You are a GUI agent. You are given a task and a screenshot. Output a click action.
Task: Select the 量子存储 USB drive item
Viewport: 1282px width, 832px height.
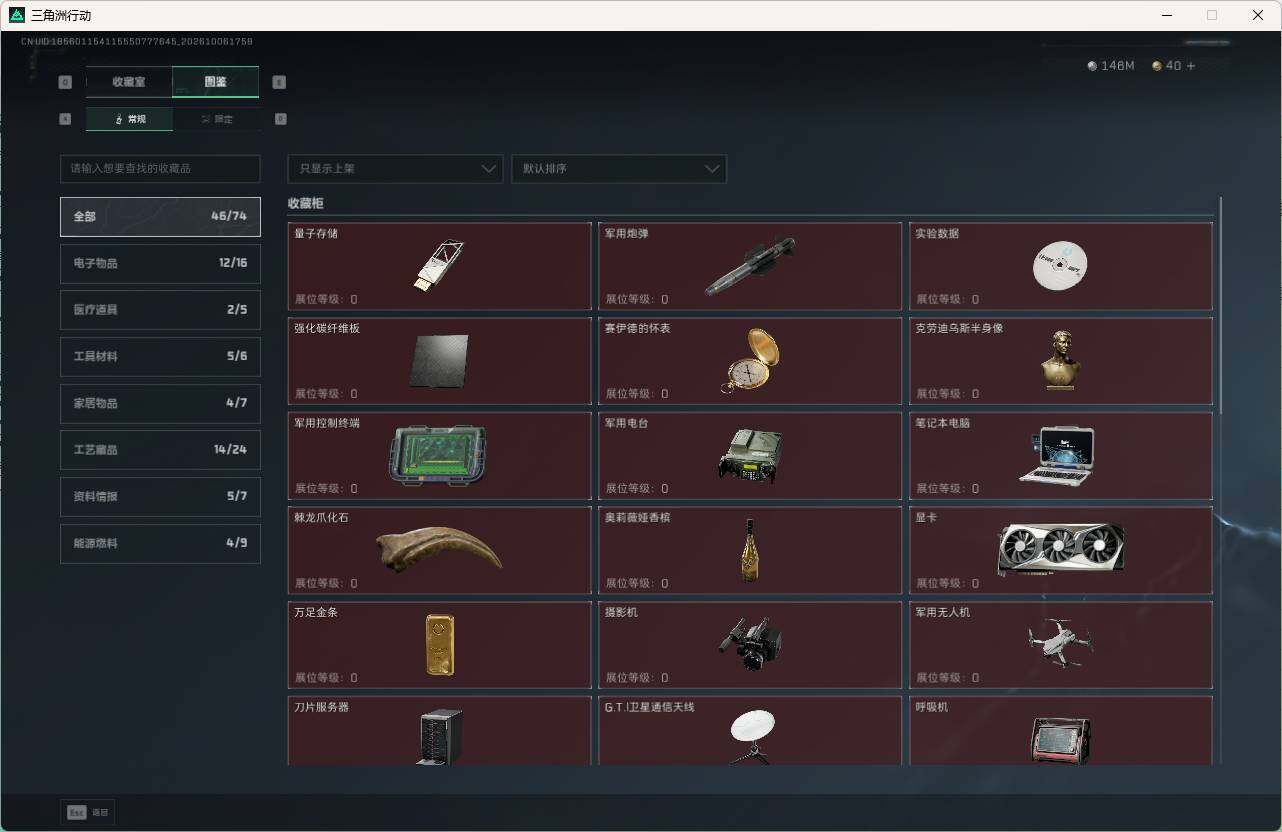[439, 266]
